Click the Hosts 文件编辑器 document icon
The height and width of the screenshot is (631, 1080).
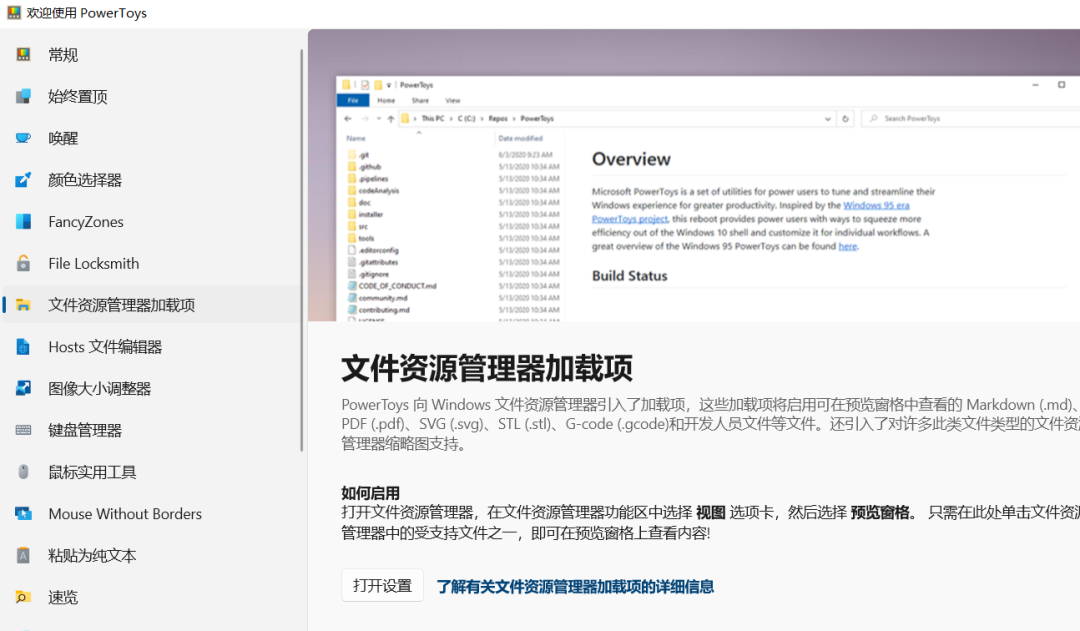tap(23, 346)
